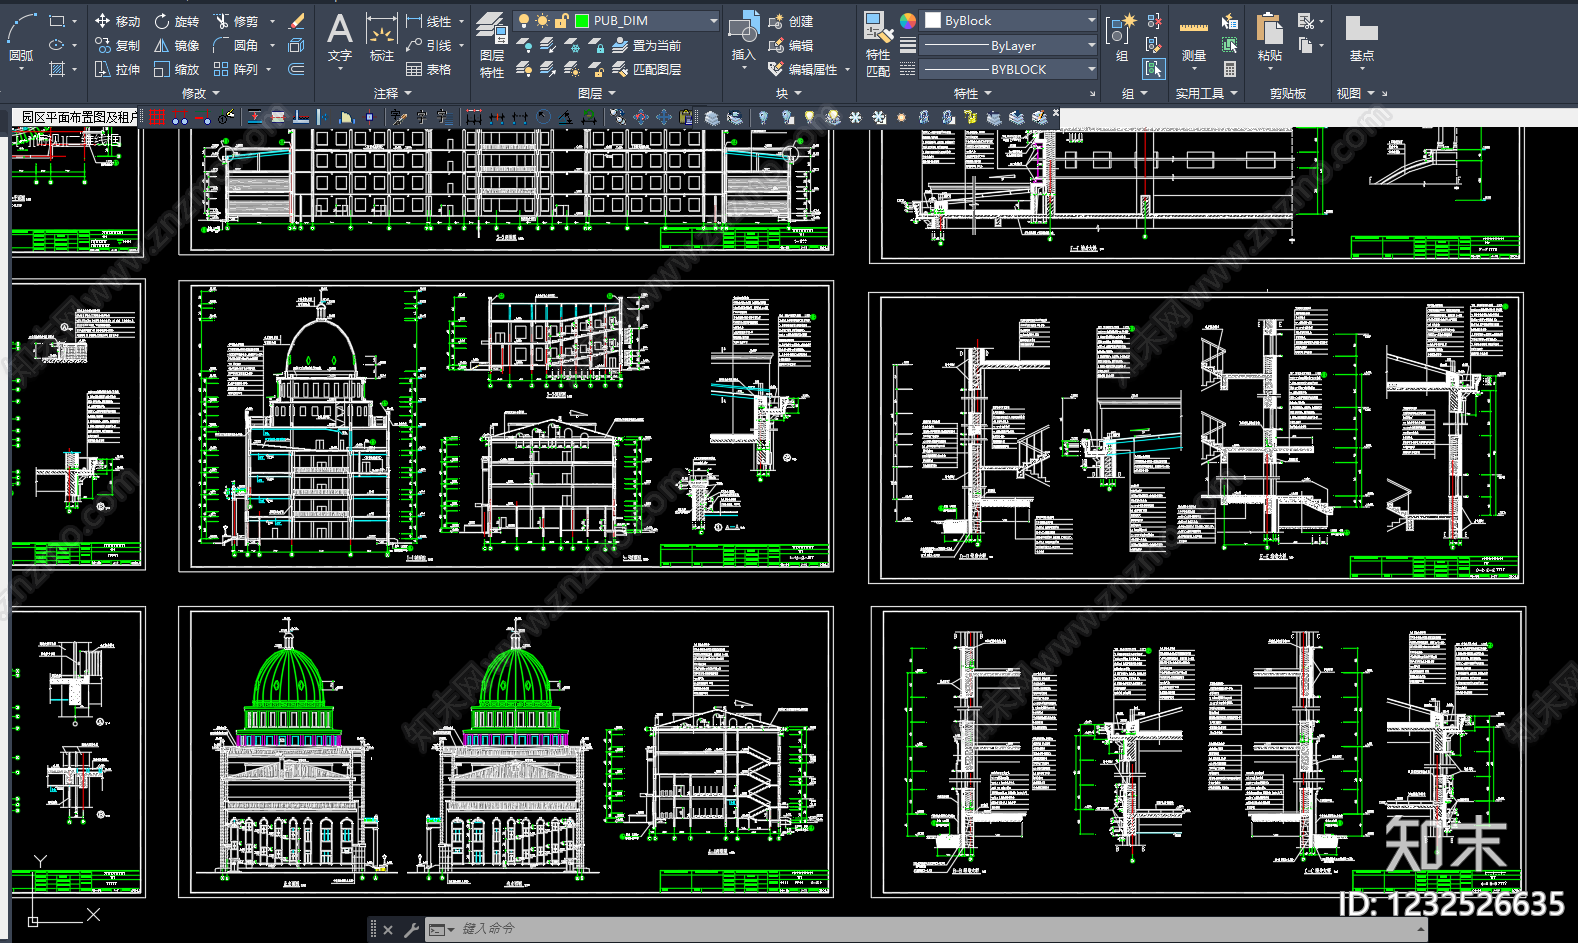Open the ByBlock color dropdown
The width and height of the screenshot is (1578, 943).
point(1091,21)
